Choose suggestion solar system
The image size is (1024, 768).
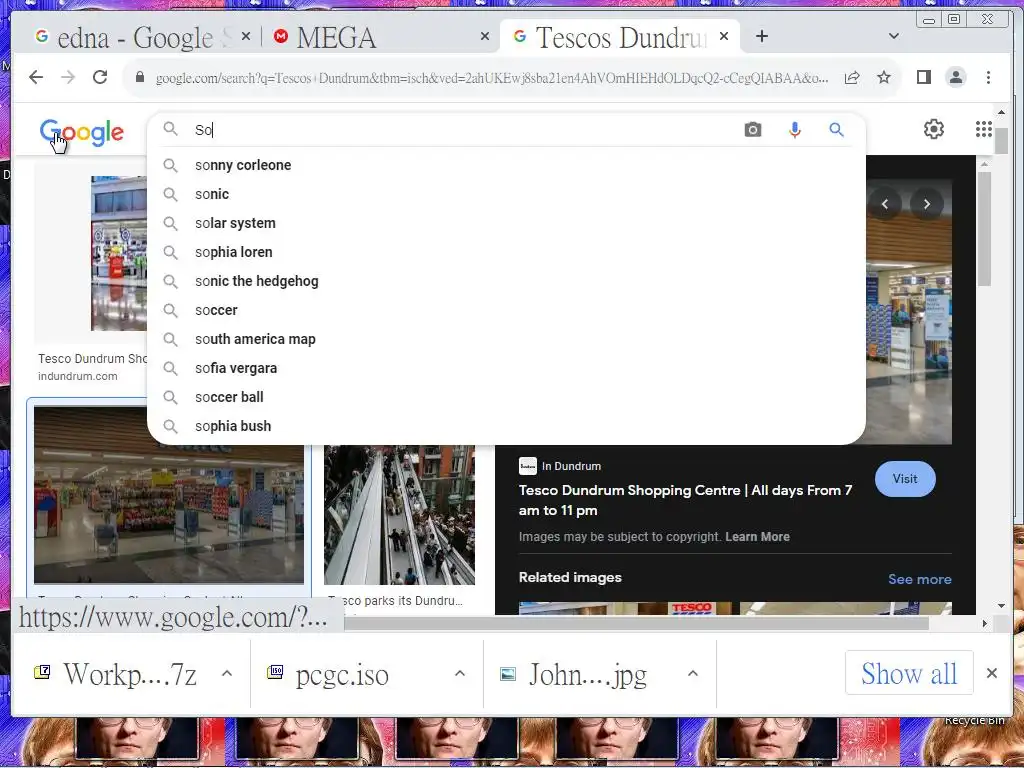point(506,223)
